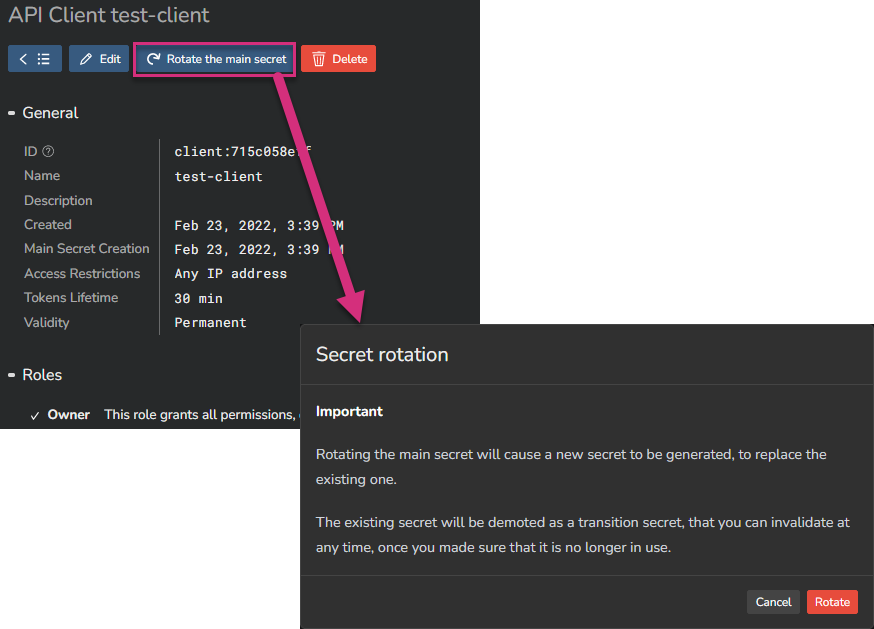Viewport: 874px width, 629px height.
Task: Click Cancel in the Secret rotation dialog
Action: (772, 602)
